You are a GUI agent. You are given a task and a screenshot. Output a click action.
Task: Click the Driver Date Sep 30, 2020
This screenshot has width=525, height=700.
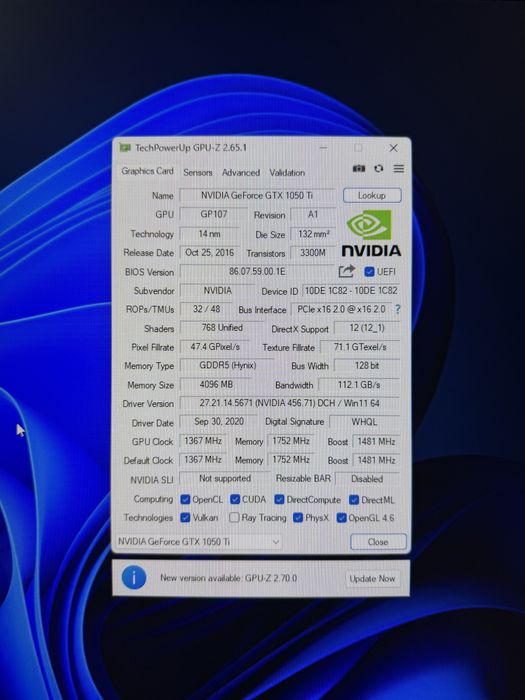tap(219, 421)
